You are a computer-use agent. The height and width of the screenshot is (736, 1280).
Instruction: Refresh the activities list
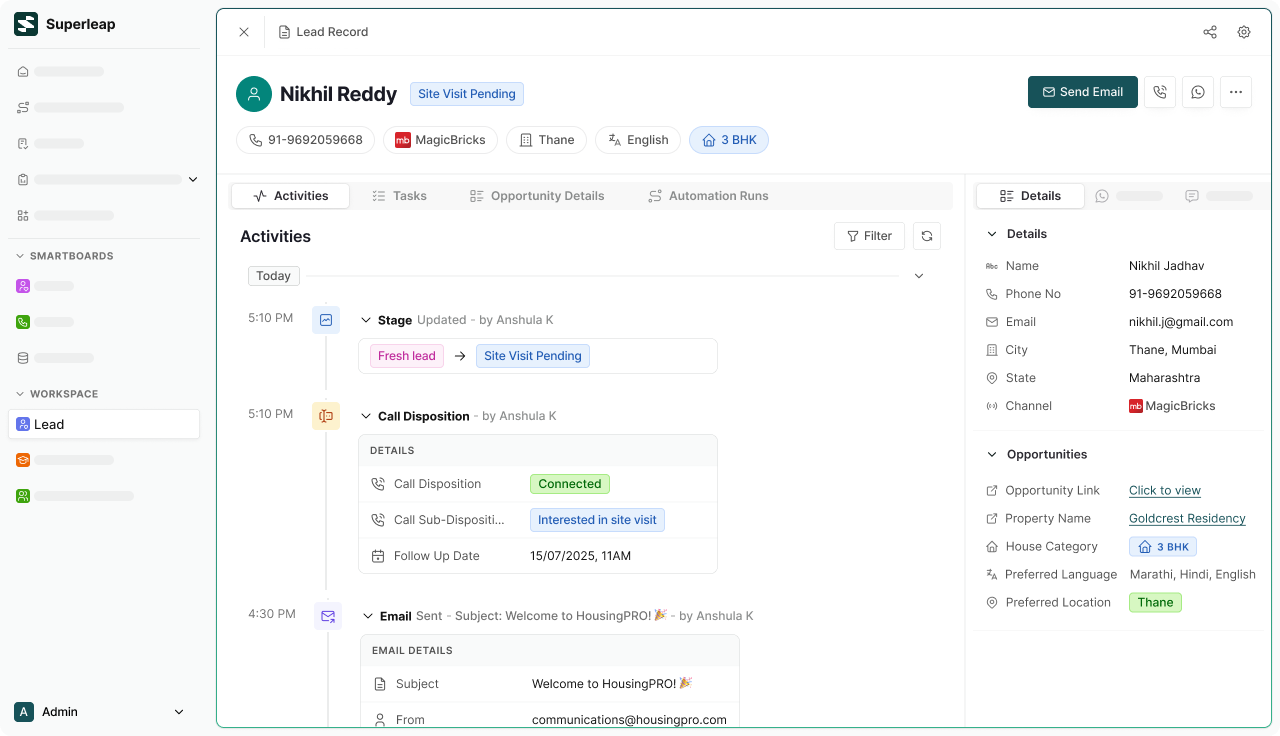point(927,236)
